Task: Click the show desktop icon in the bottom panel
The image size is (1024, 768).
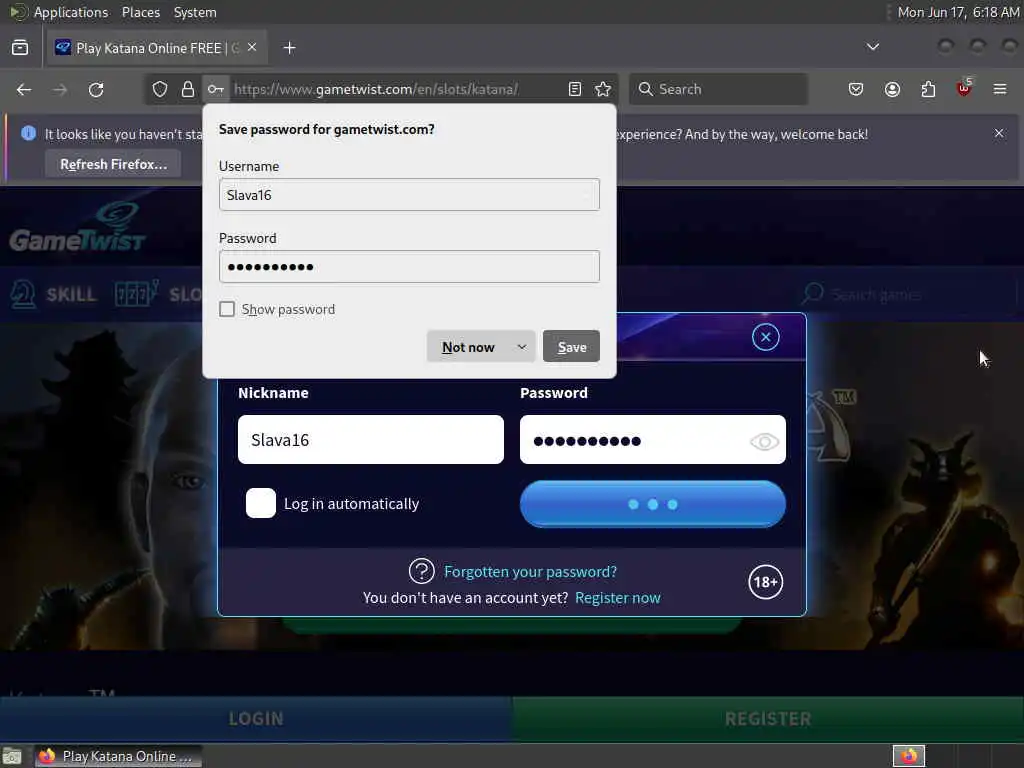Action: [x=12, y=756]
